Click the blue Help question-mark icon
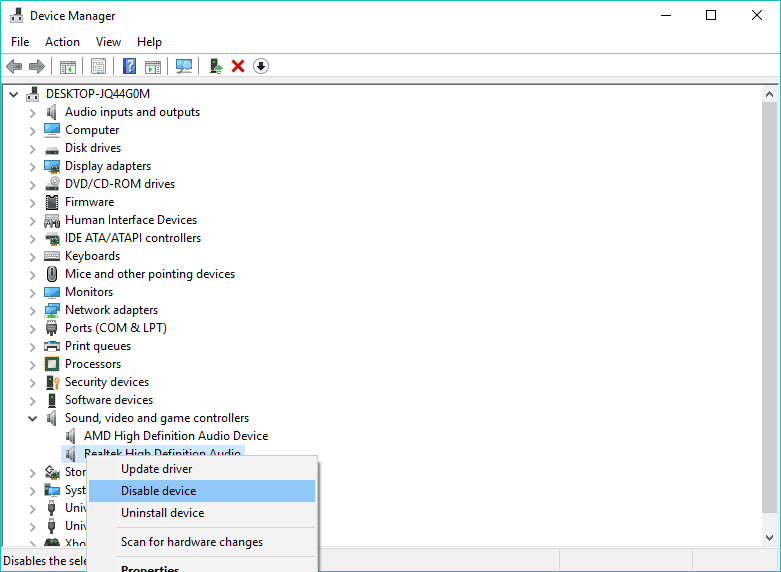The image size is (781, 572). [x=130, y=66]
